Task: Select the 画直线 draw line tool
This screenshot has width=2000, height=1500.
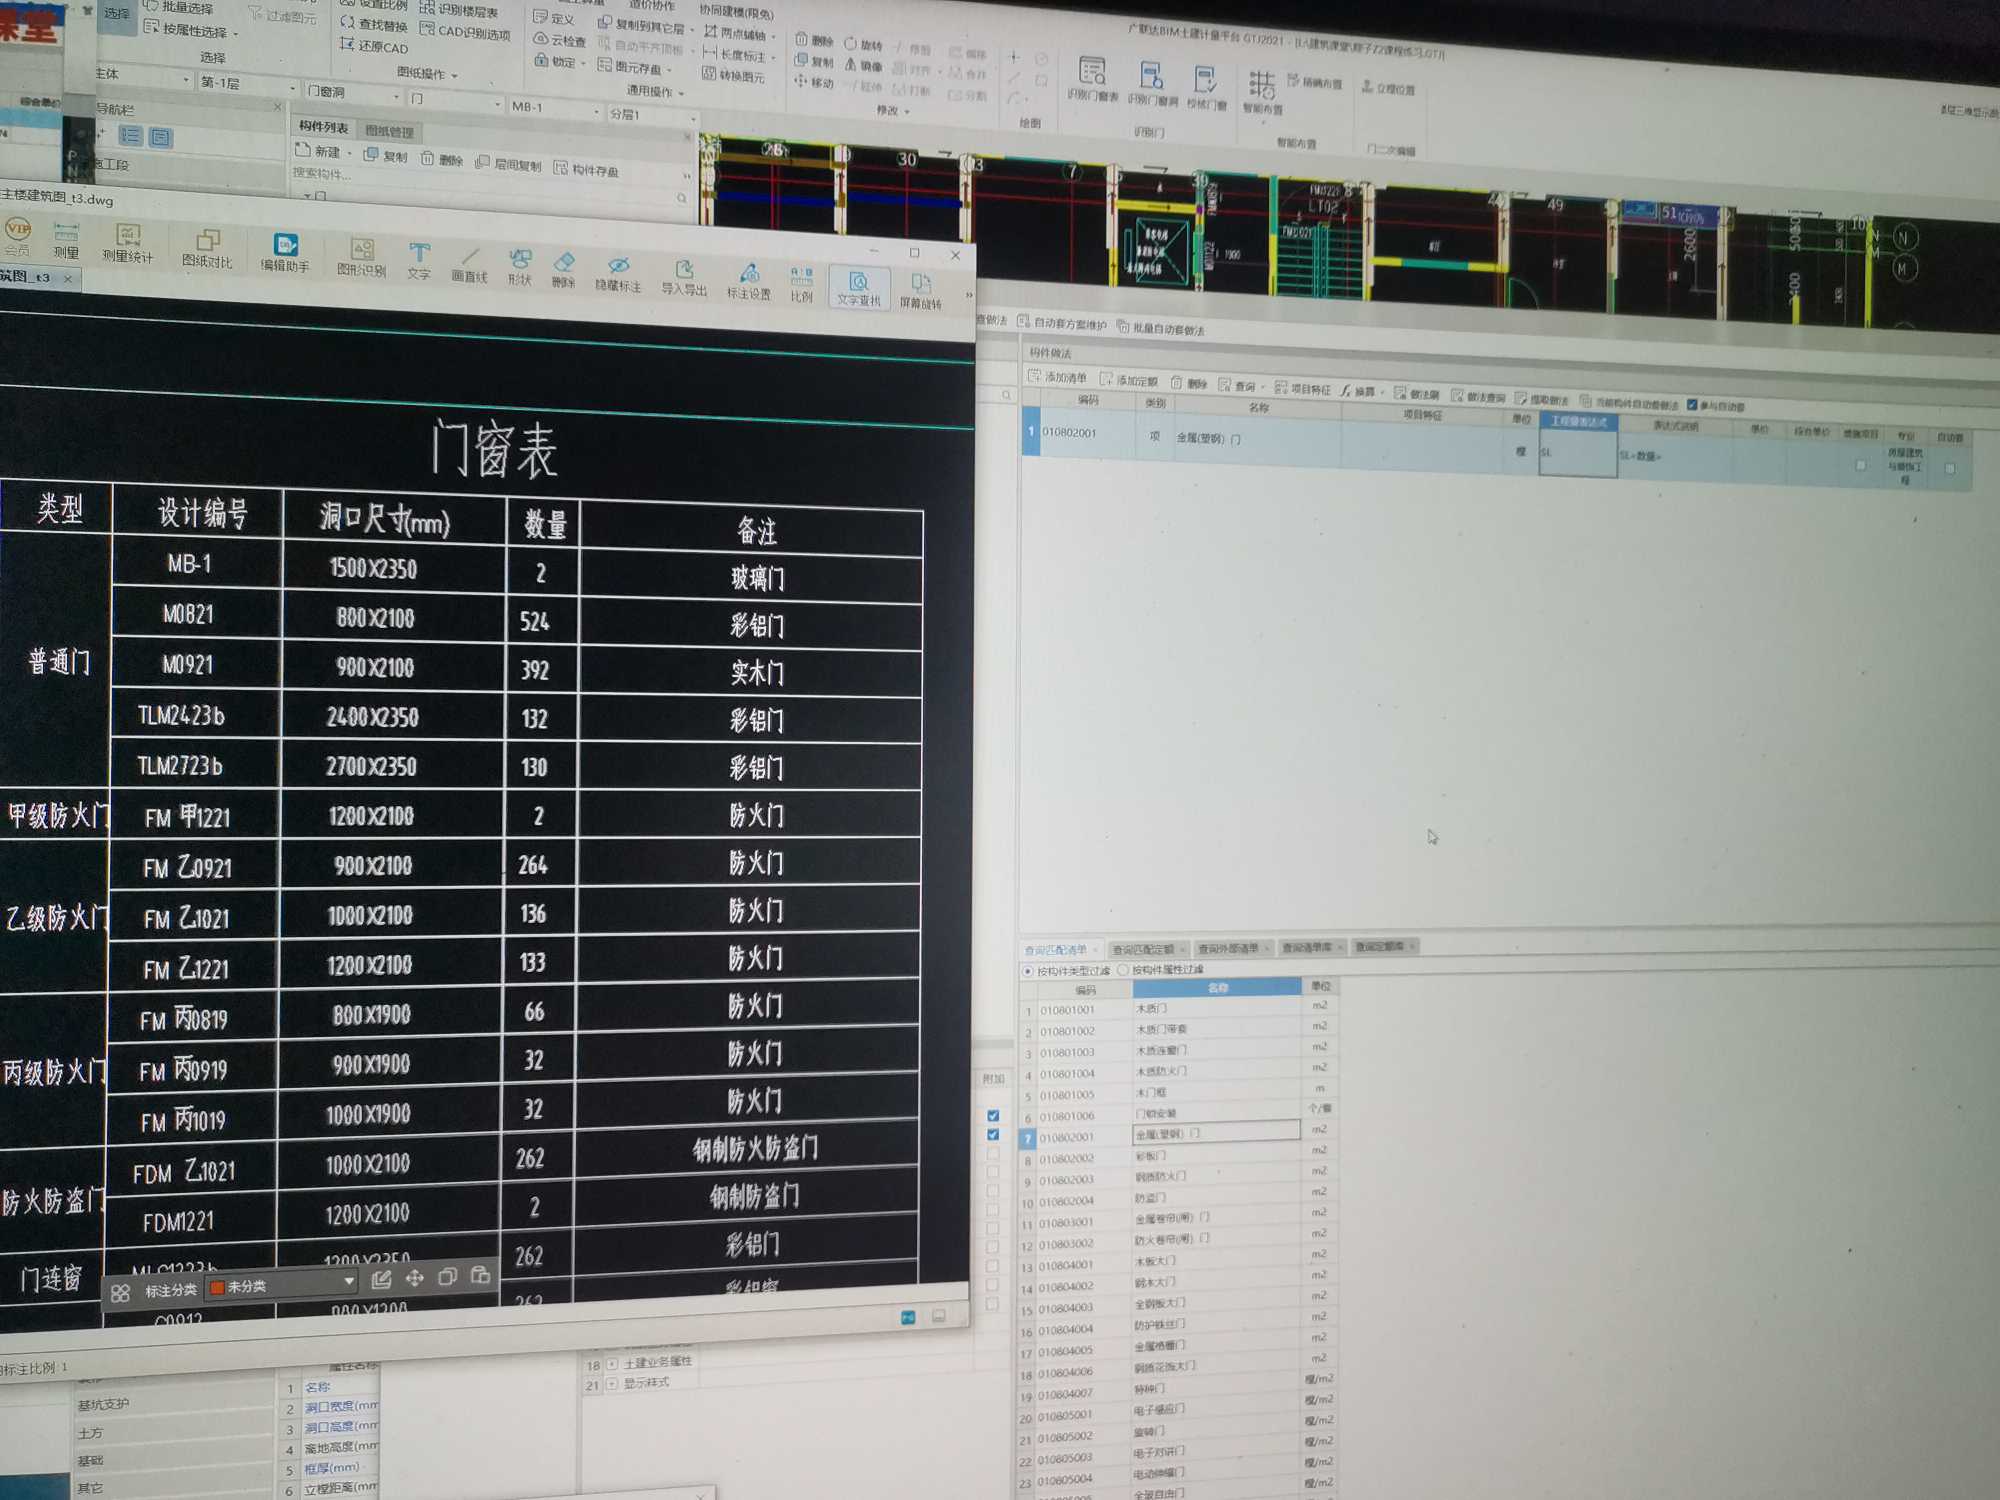Action: (x=469, y=264)
